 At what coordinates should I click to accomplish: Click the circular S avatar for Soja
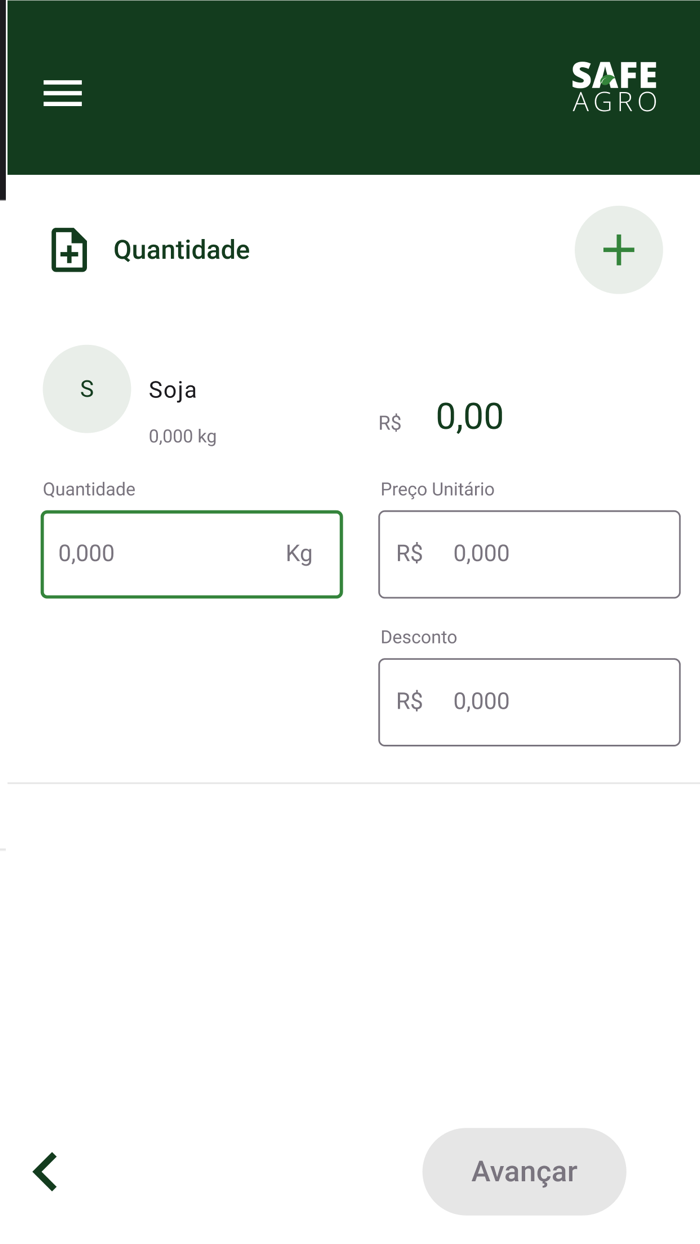point(86,389)
